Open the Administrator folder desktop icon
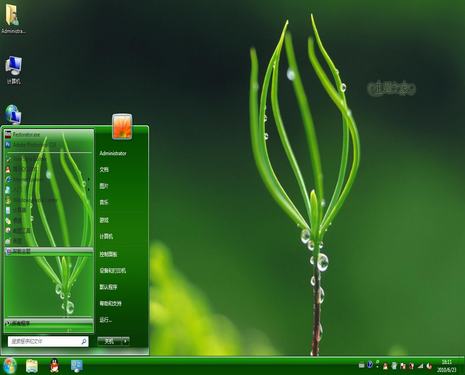 coord(13,18)
